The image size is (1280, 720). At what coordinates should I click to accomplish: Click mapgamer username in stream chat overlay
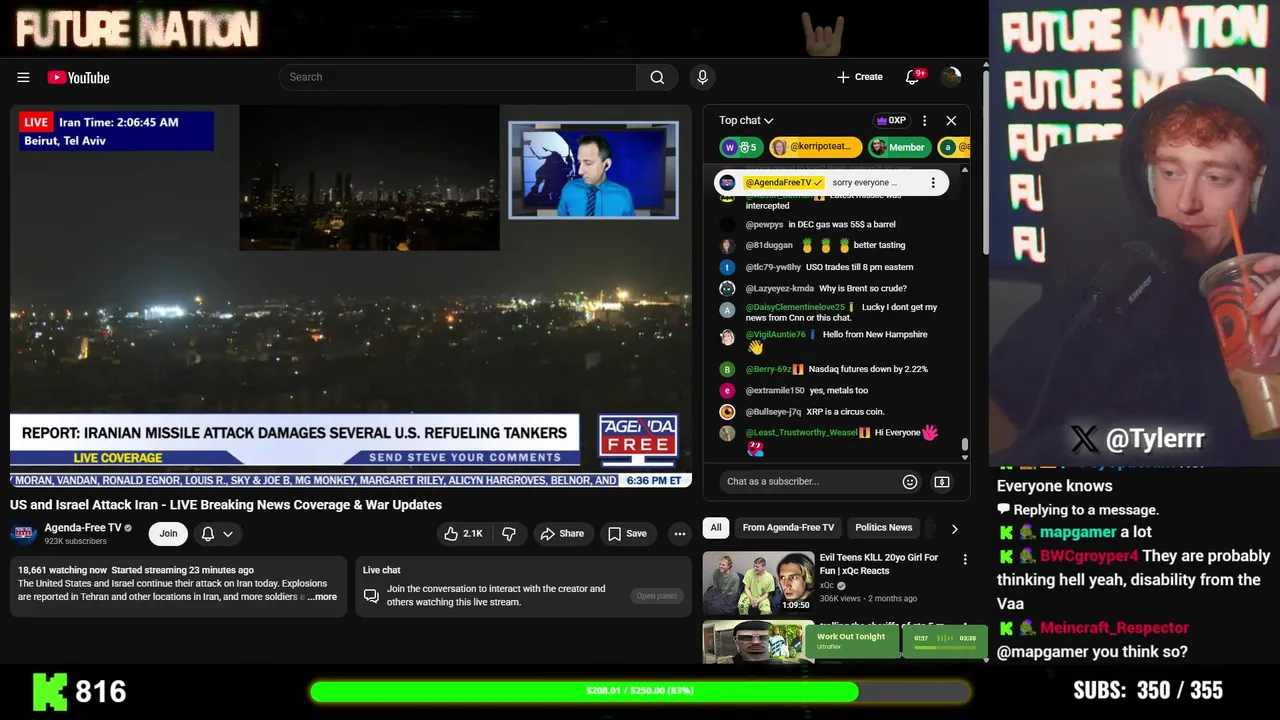pyautogui.click(x=1078, y=532)
